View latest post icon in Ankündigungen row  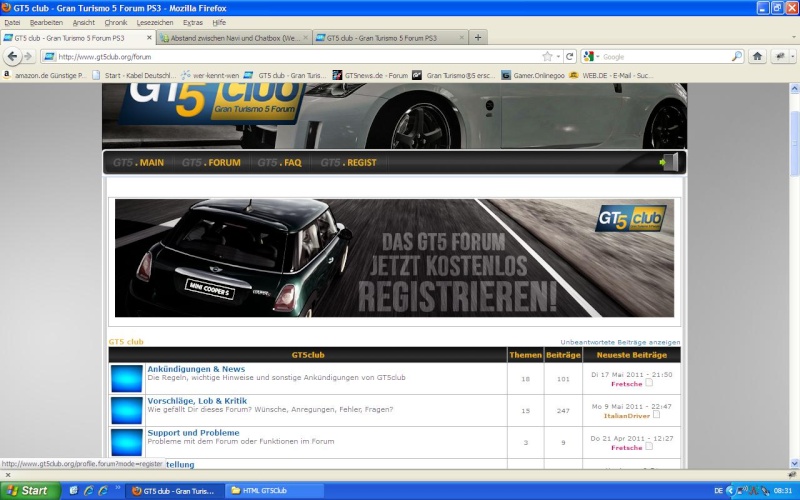pyautogui.click(x=648, y=382)
